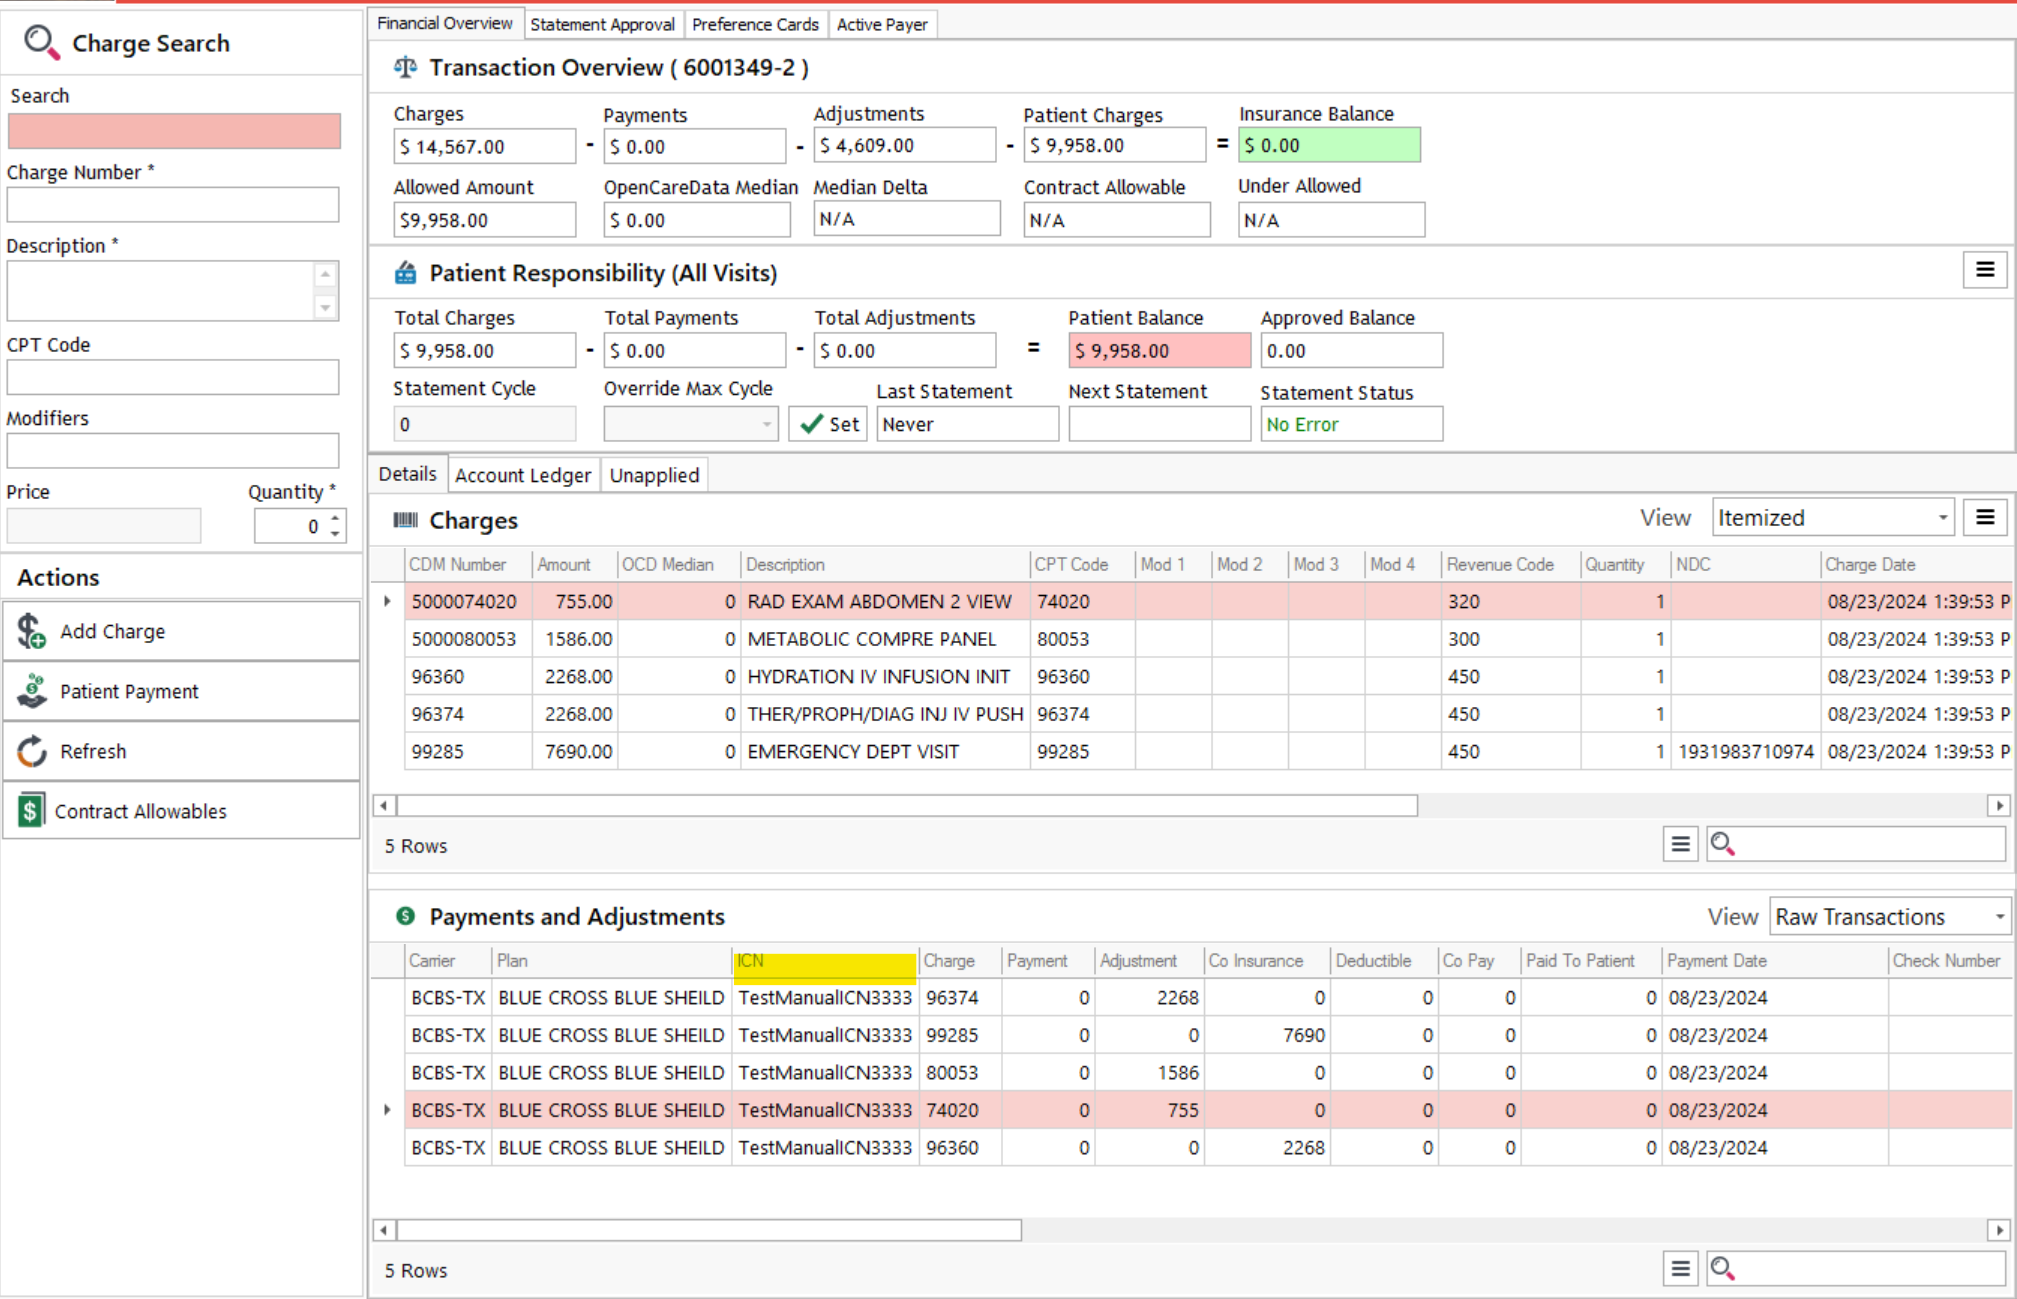
Task: Click the Patient Payment hand icon
Action: (33, 691)
